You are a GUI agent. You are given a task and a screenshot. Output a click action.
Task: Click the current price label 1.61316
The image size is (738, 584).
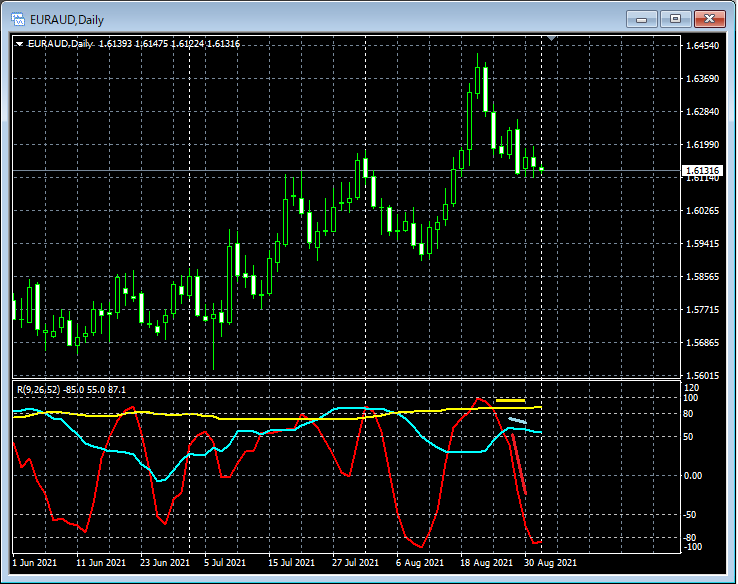(x=701, y=171)
